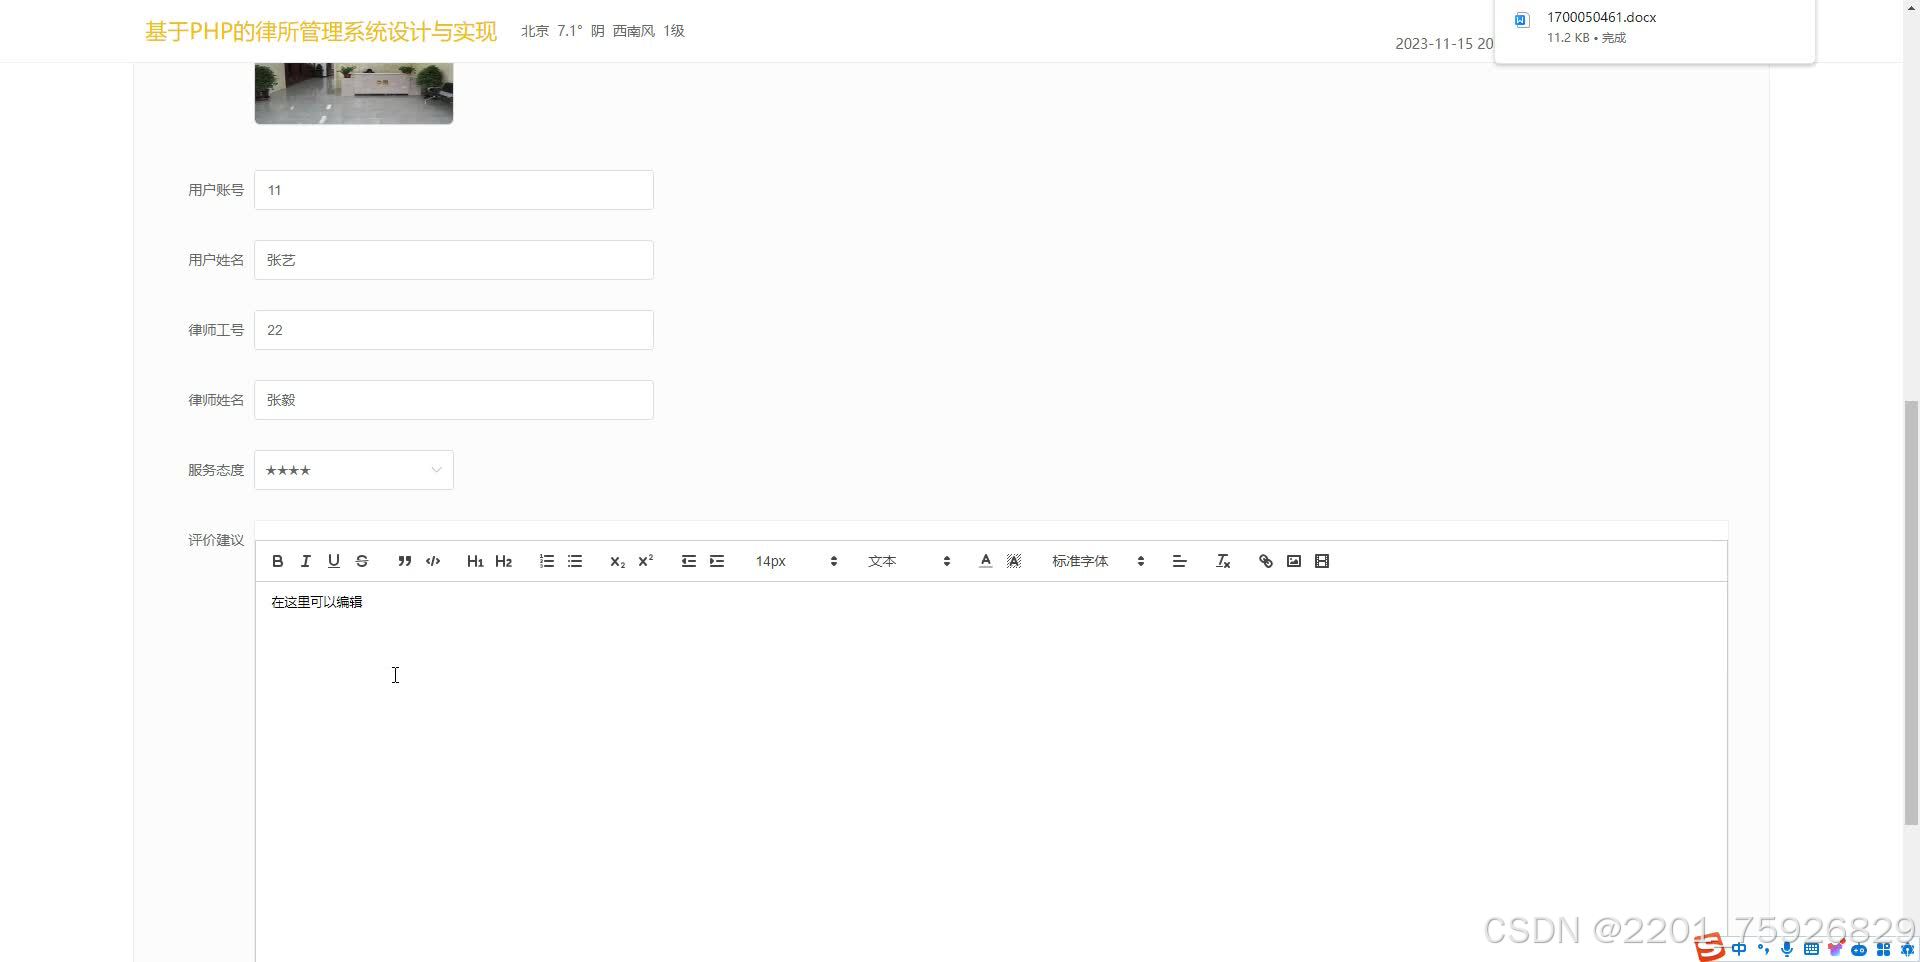This screenshot has height=962, width=1920.
Task: Insert a video in the editor
Action: [1322, 561]
